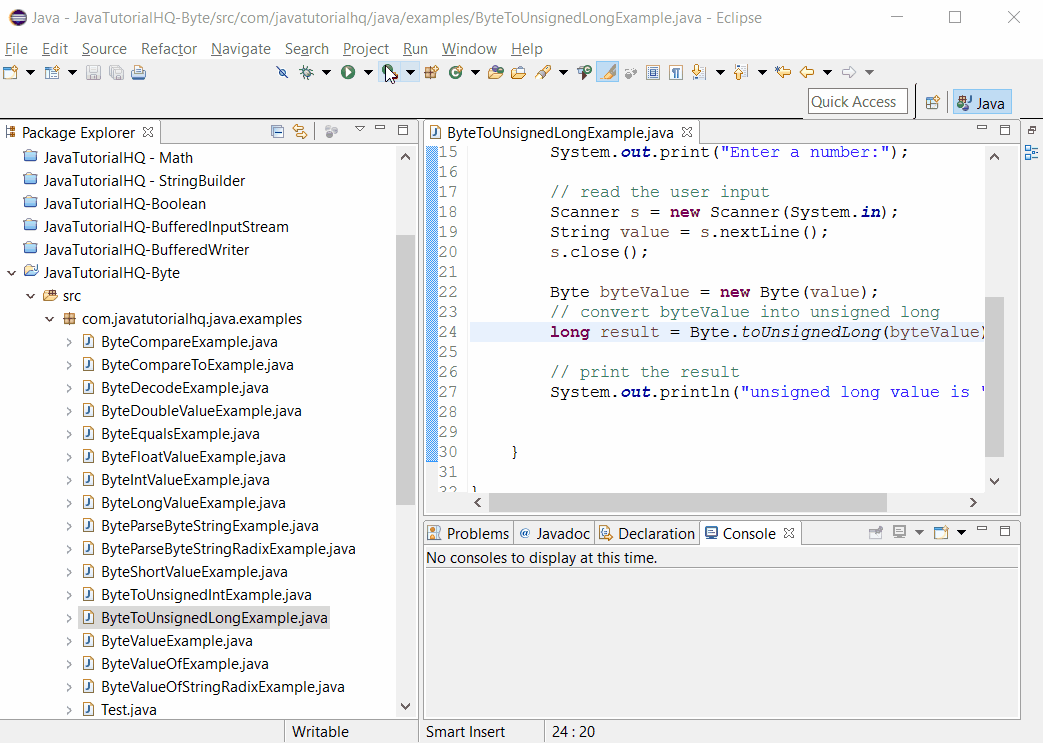Toggle Show Whitespace Characters in the toolbar

[x=675, y=72]
